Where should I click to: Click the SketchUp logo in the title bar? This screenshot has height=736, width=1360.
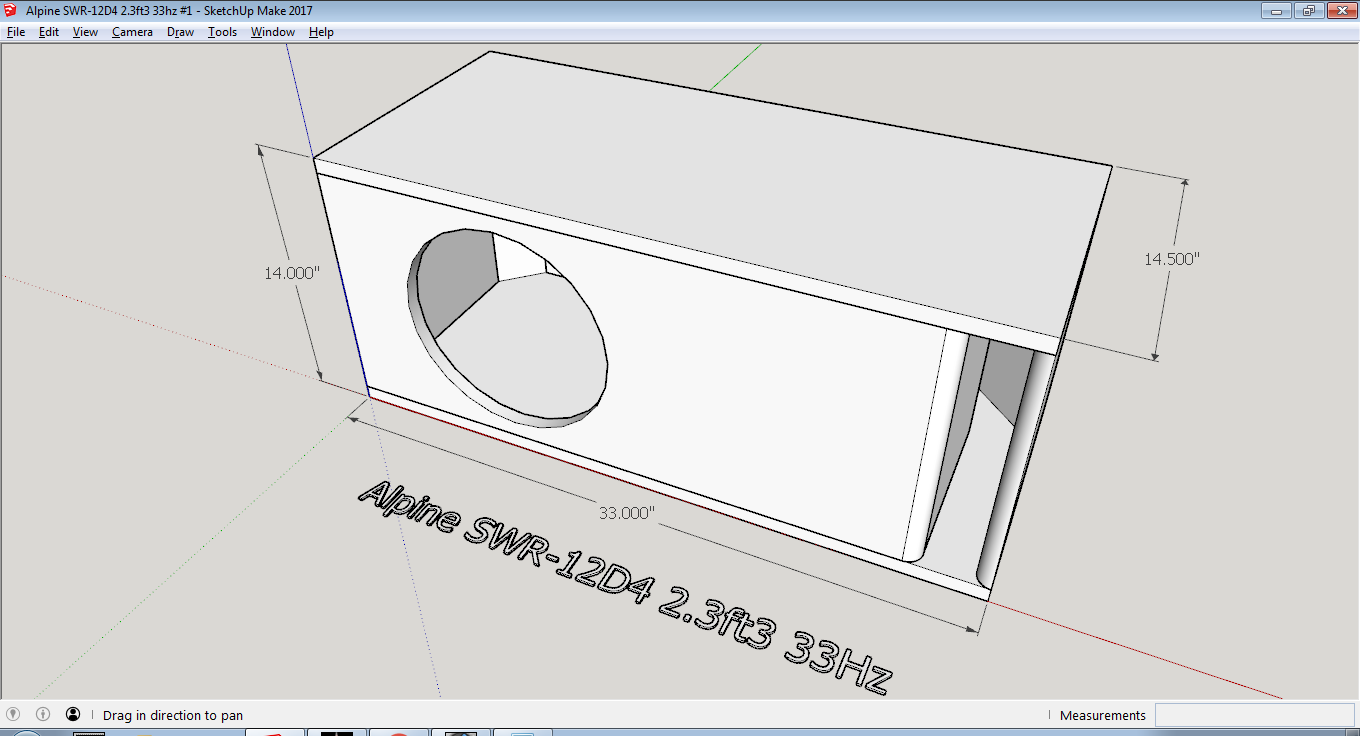[11, 10]
